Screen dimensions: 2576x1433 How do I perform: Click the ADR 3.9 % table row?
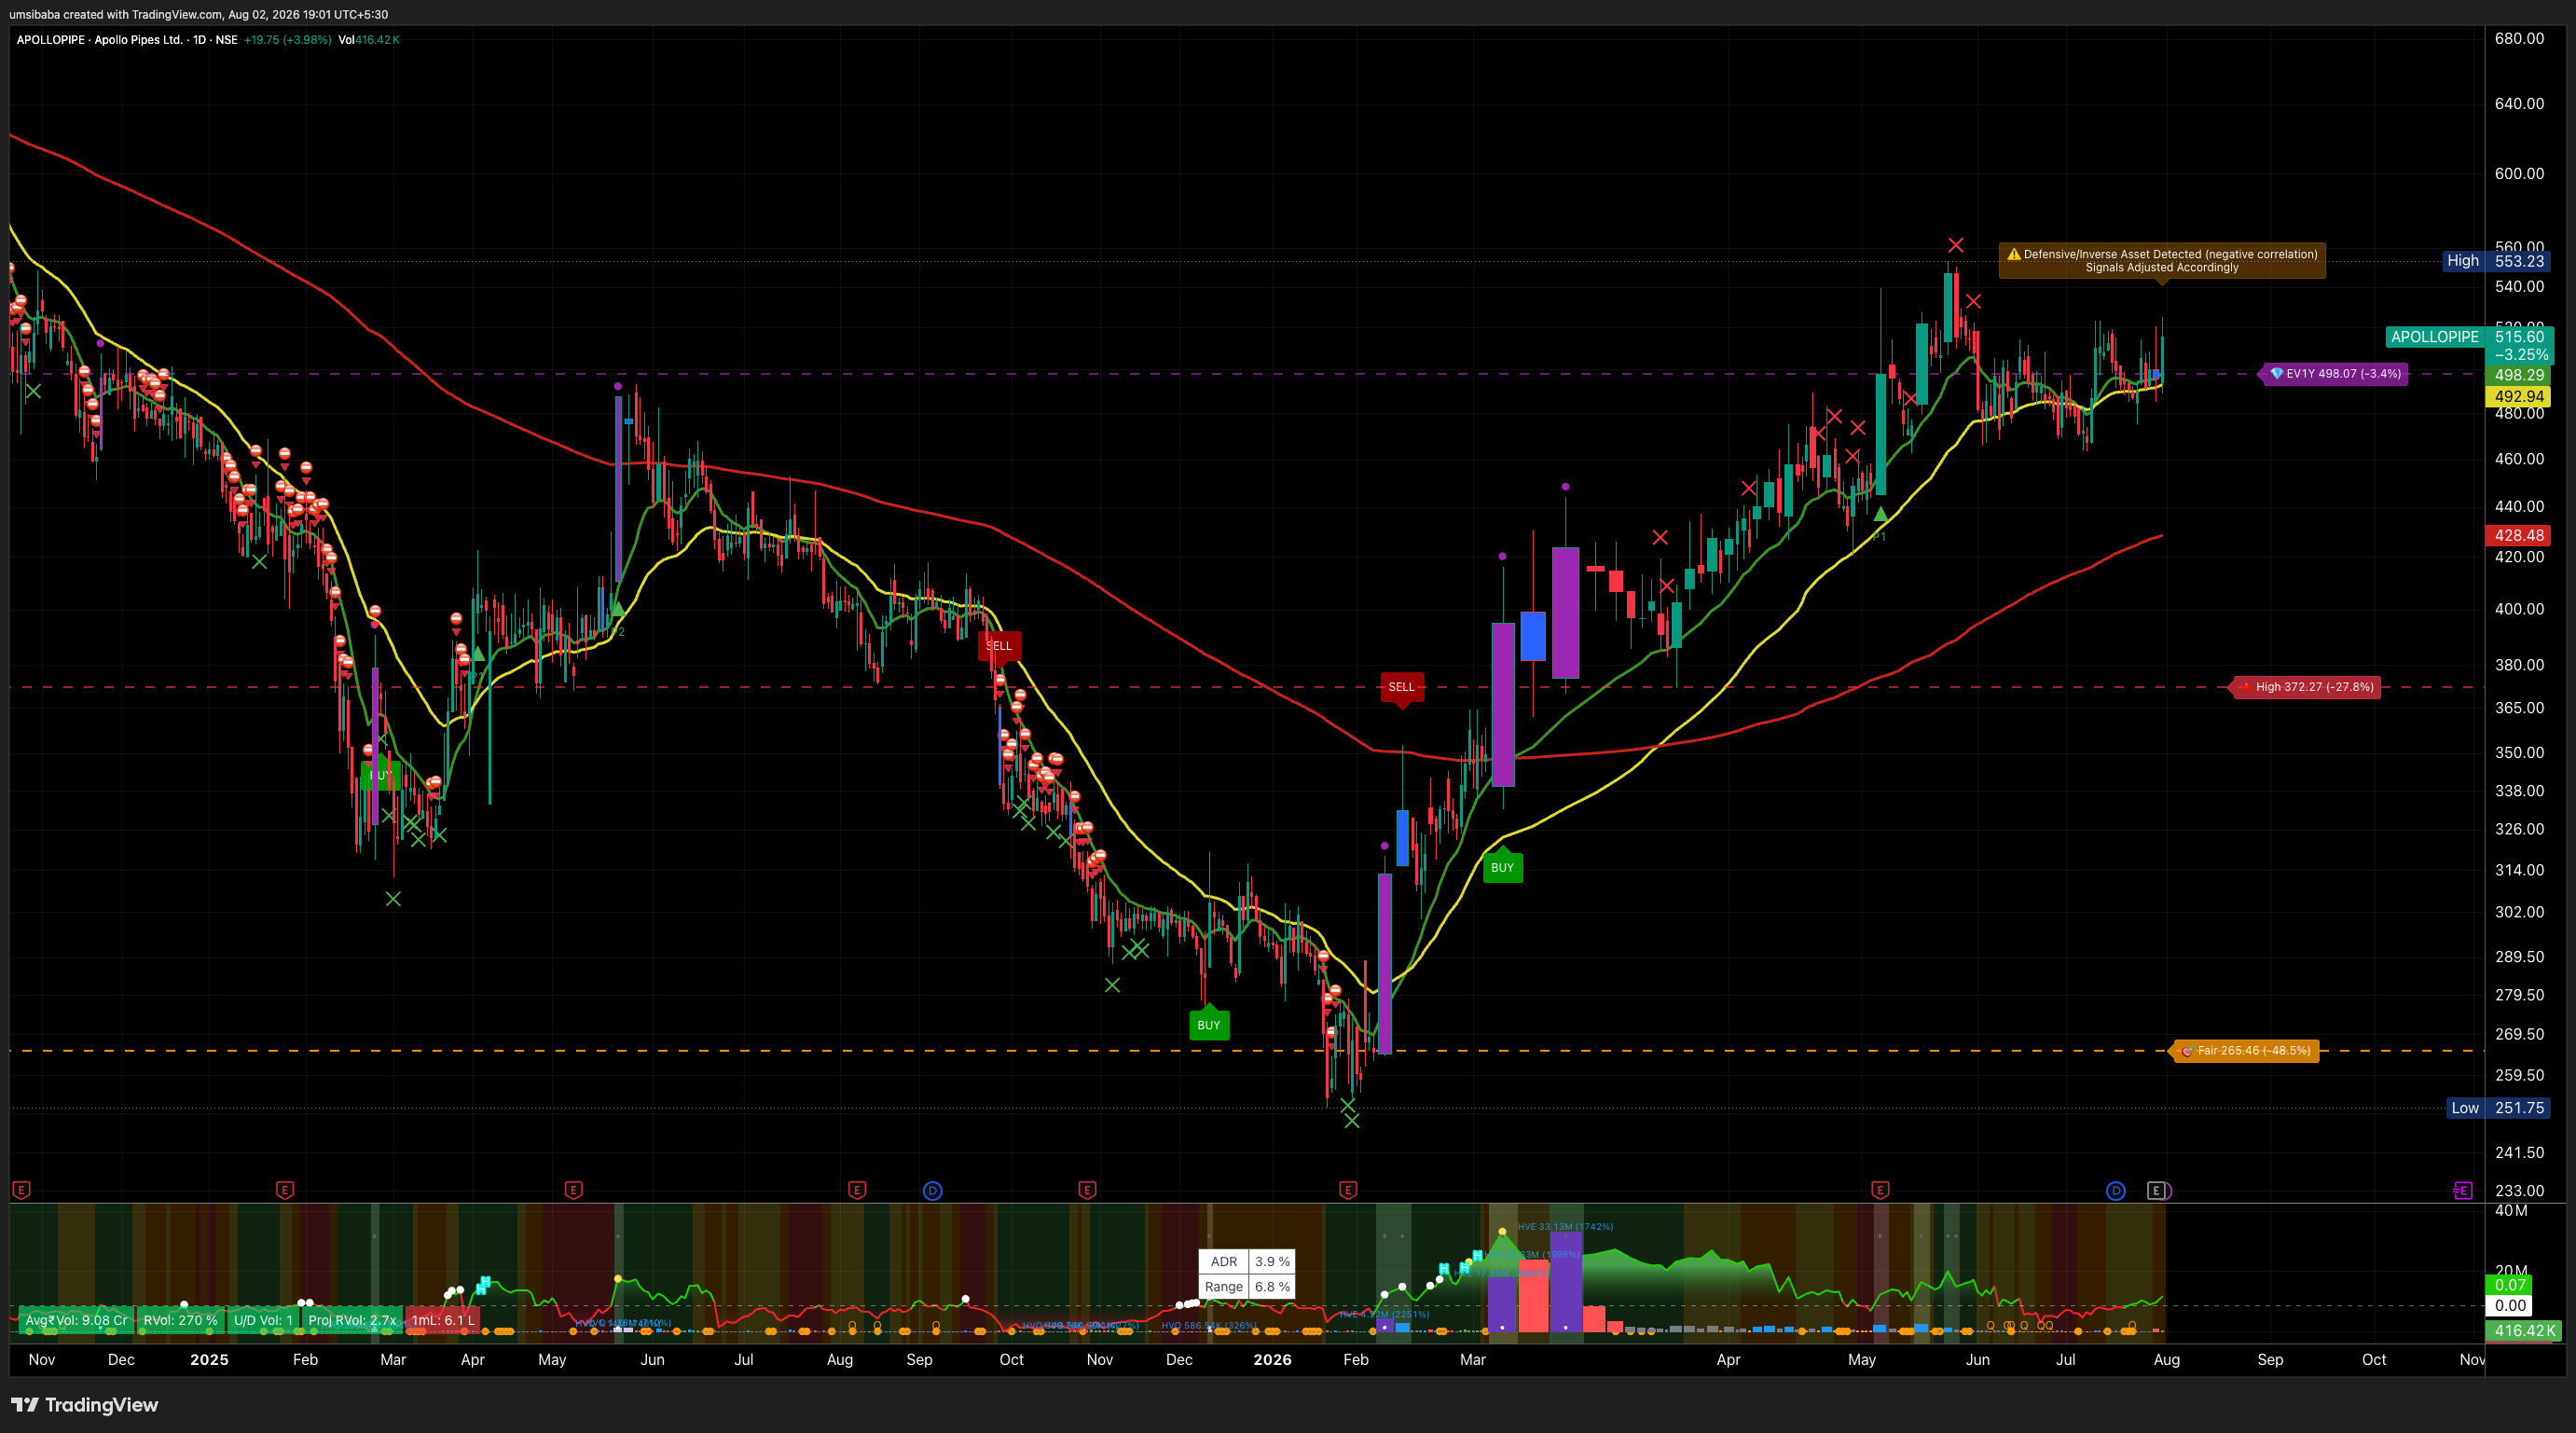point(1247,1262)
